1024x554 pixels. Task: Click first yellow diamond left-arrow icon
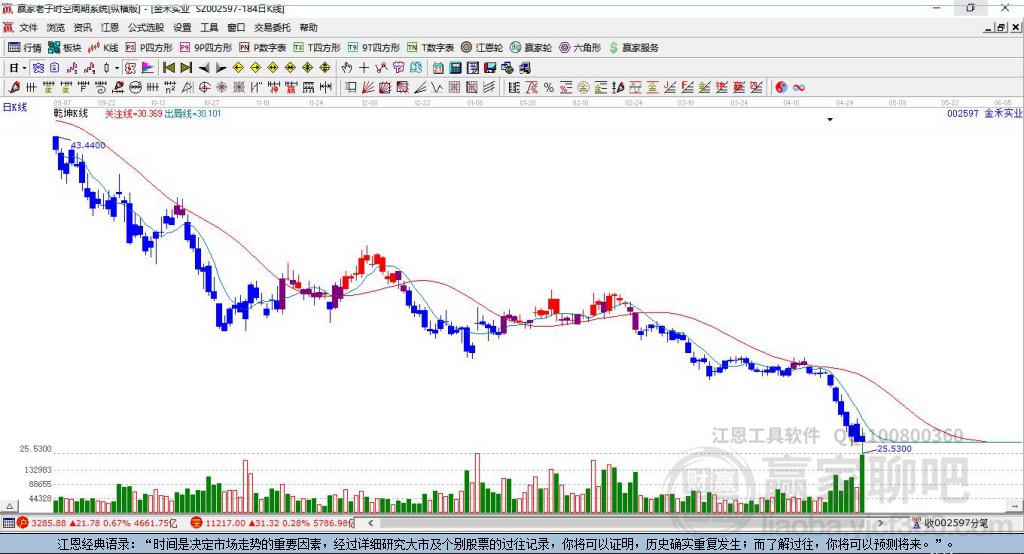click(x=238, y=68)
